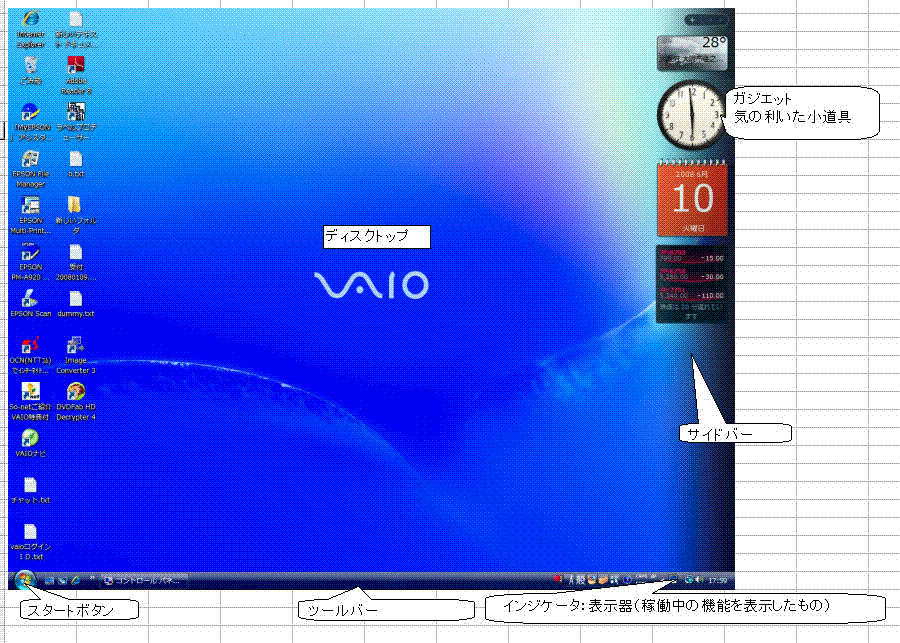This screenshot has height=643, width=900.
Task: Click the analog clock gadget in sidebar
Action: coord(691,114)
